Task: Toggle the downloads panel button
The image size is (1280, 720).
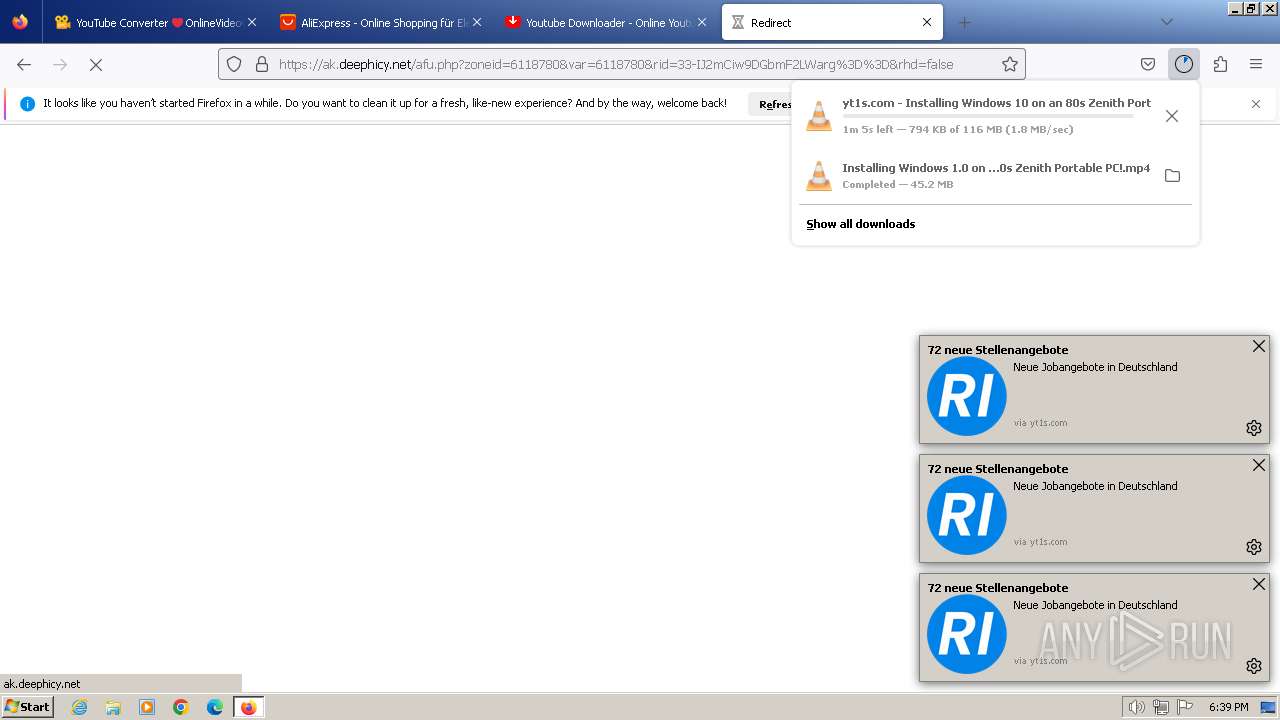Action: click(x=1184, y=64)
